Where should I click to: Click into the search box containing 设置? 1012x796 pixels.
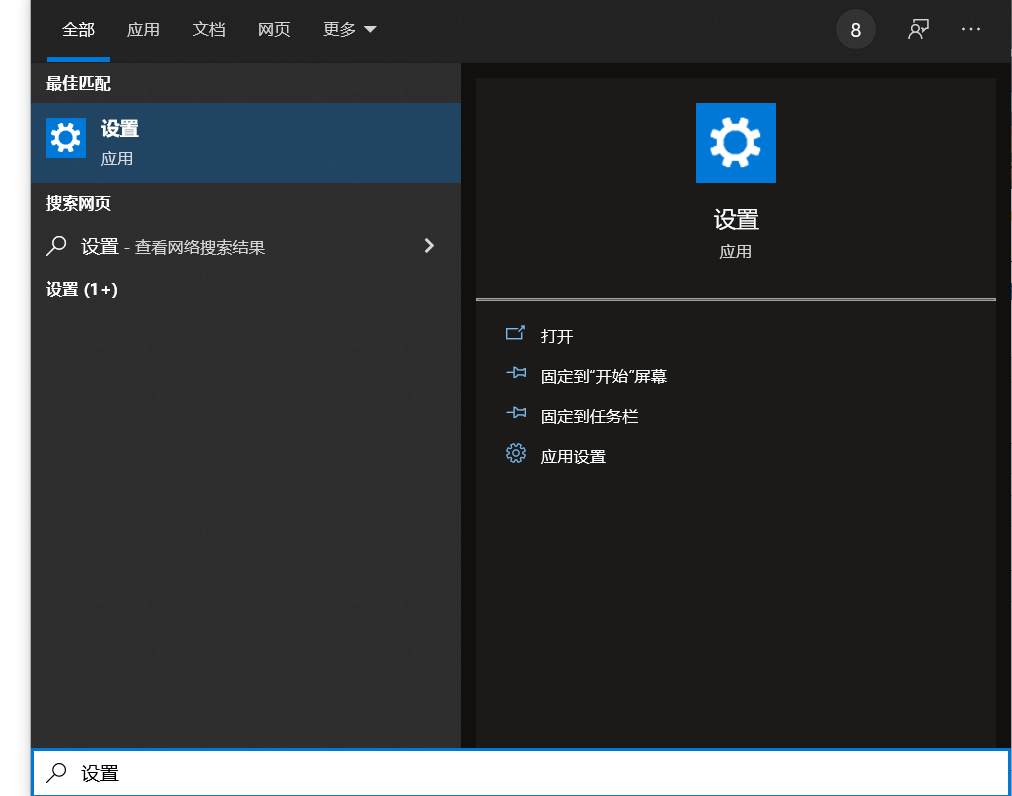(521, 773)
